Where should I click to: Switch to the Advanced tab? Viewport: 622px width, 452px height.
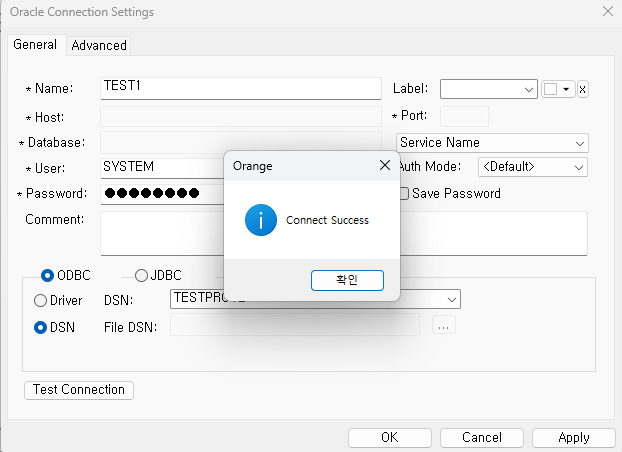click(99, 45)
